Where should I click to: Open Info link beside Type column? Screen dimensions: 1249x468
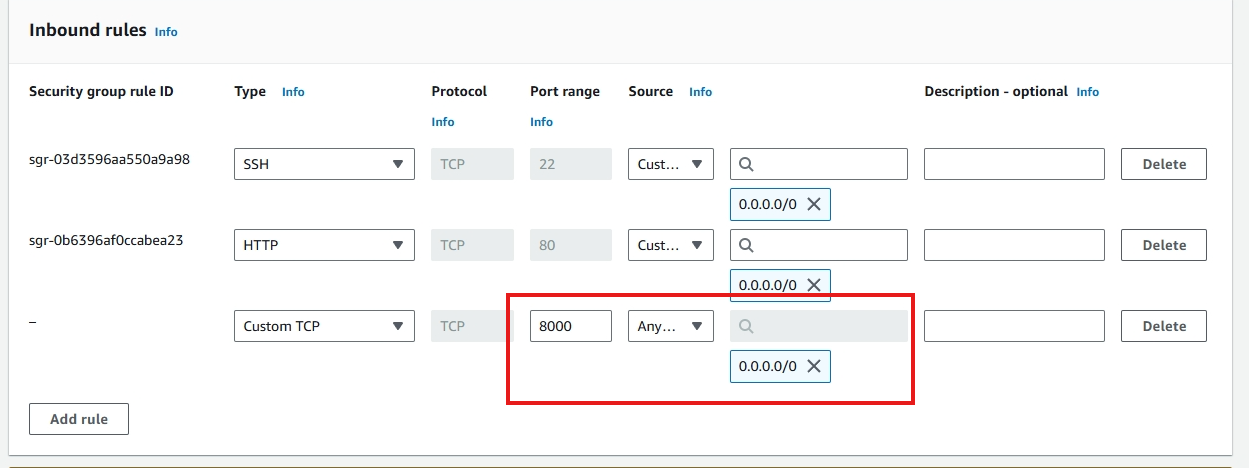pos(293,92)
